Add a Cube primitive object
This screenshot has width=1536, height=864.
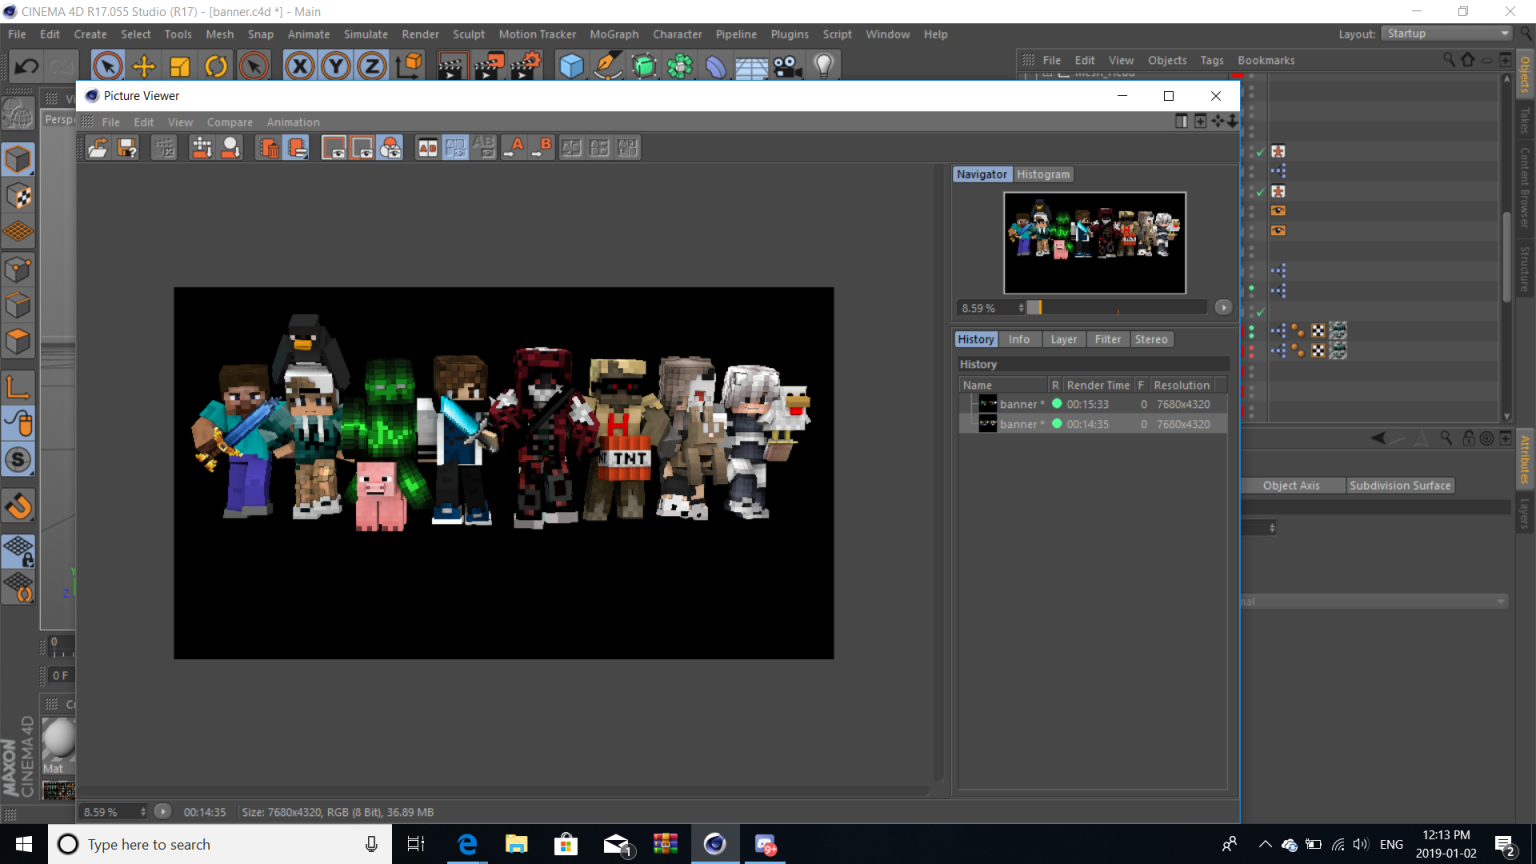[x=571, y=67]
